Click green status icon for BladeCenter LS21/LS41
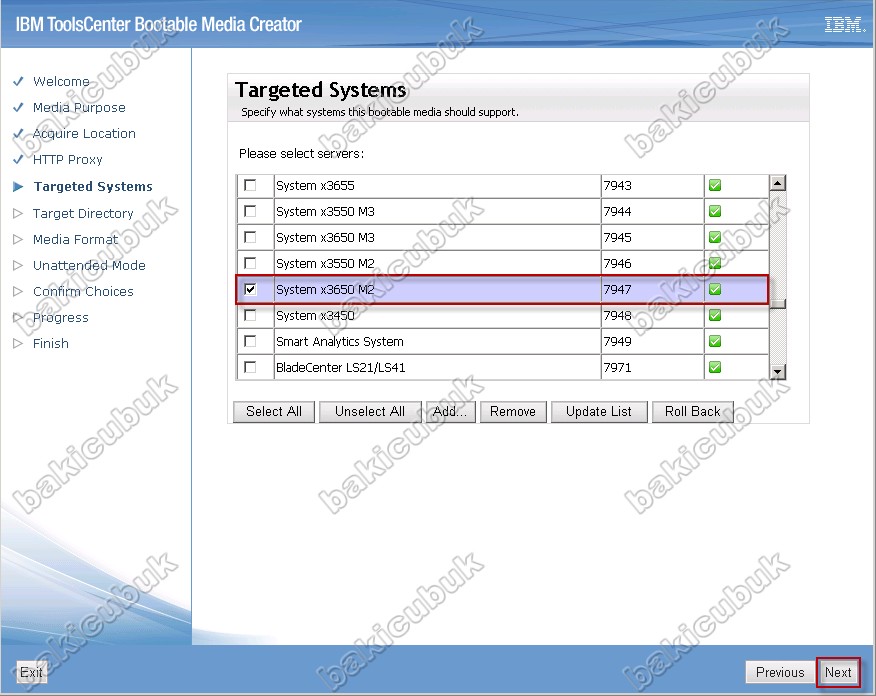The image size is (876, 696). pos(715,367)
